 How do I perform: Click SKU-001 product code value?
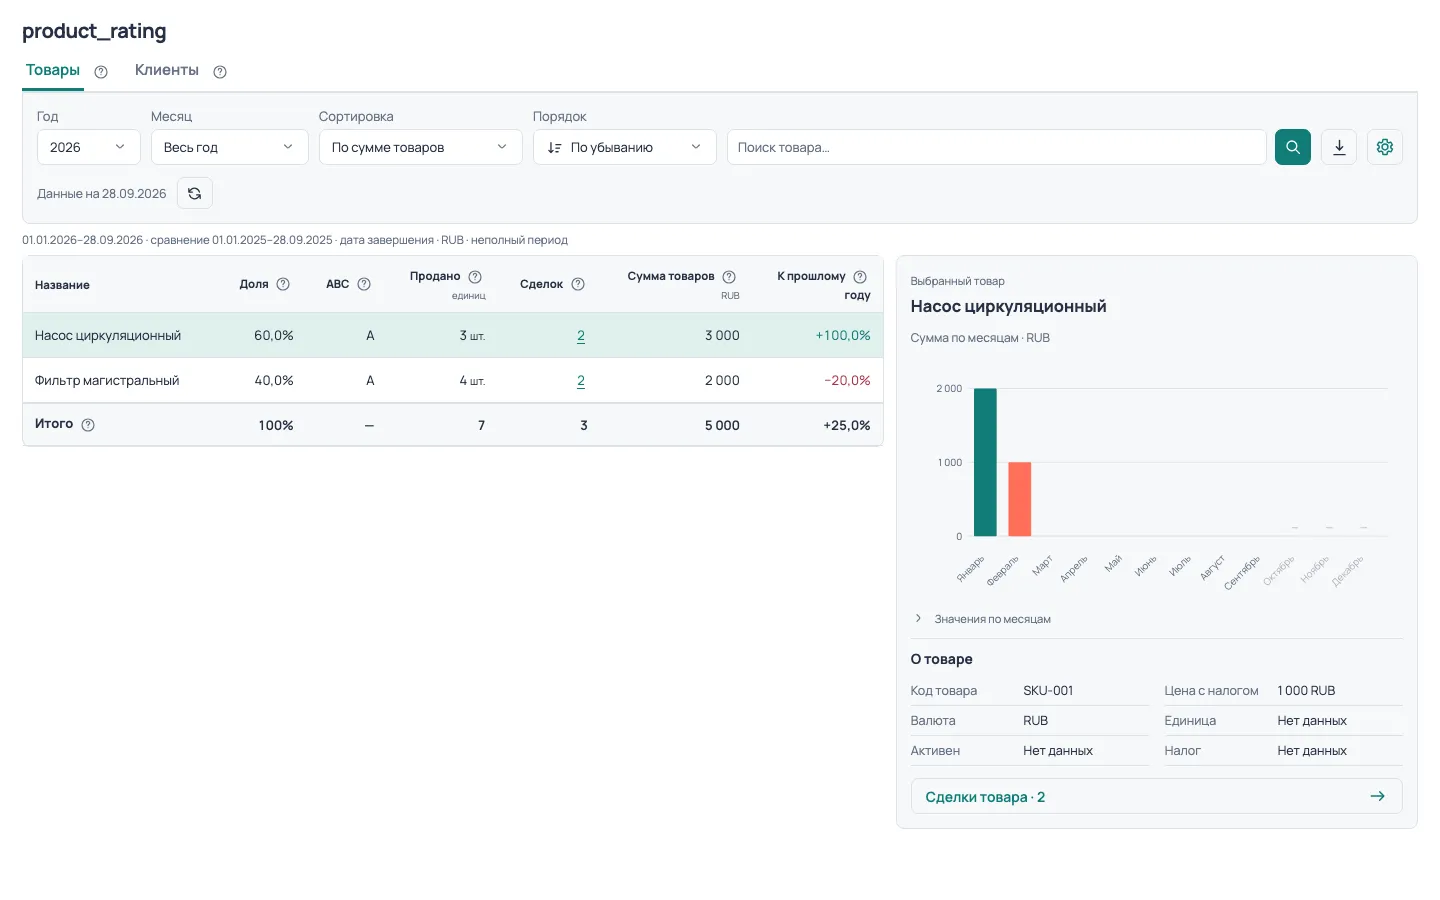tap(1048, 691)
